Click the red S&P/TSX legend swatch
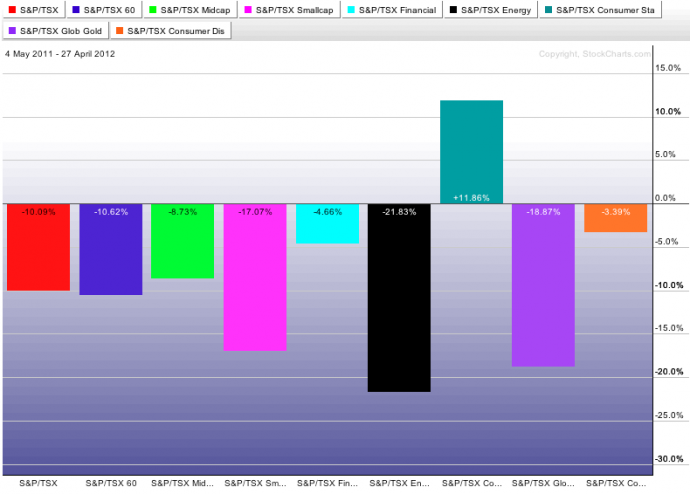The image size is (690, 494). pos(14,10)
